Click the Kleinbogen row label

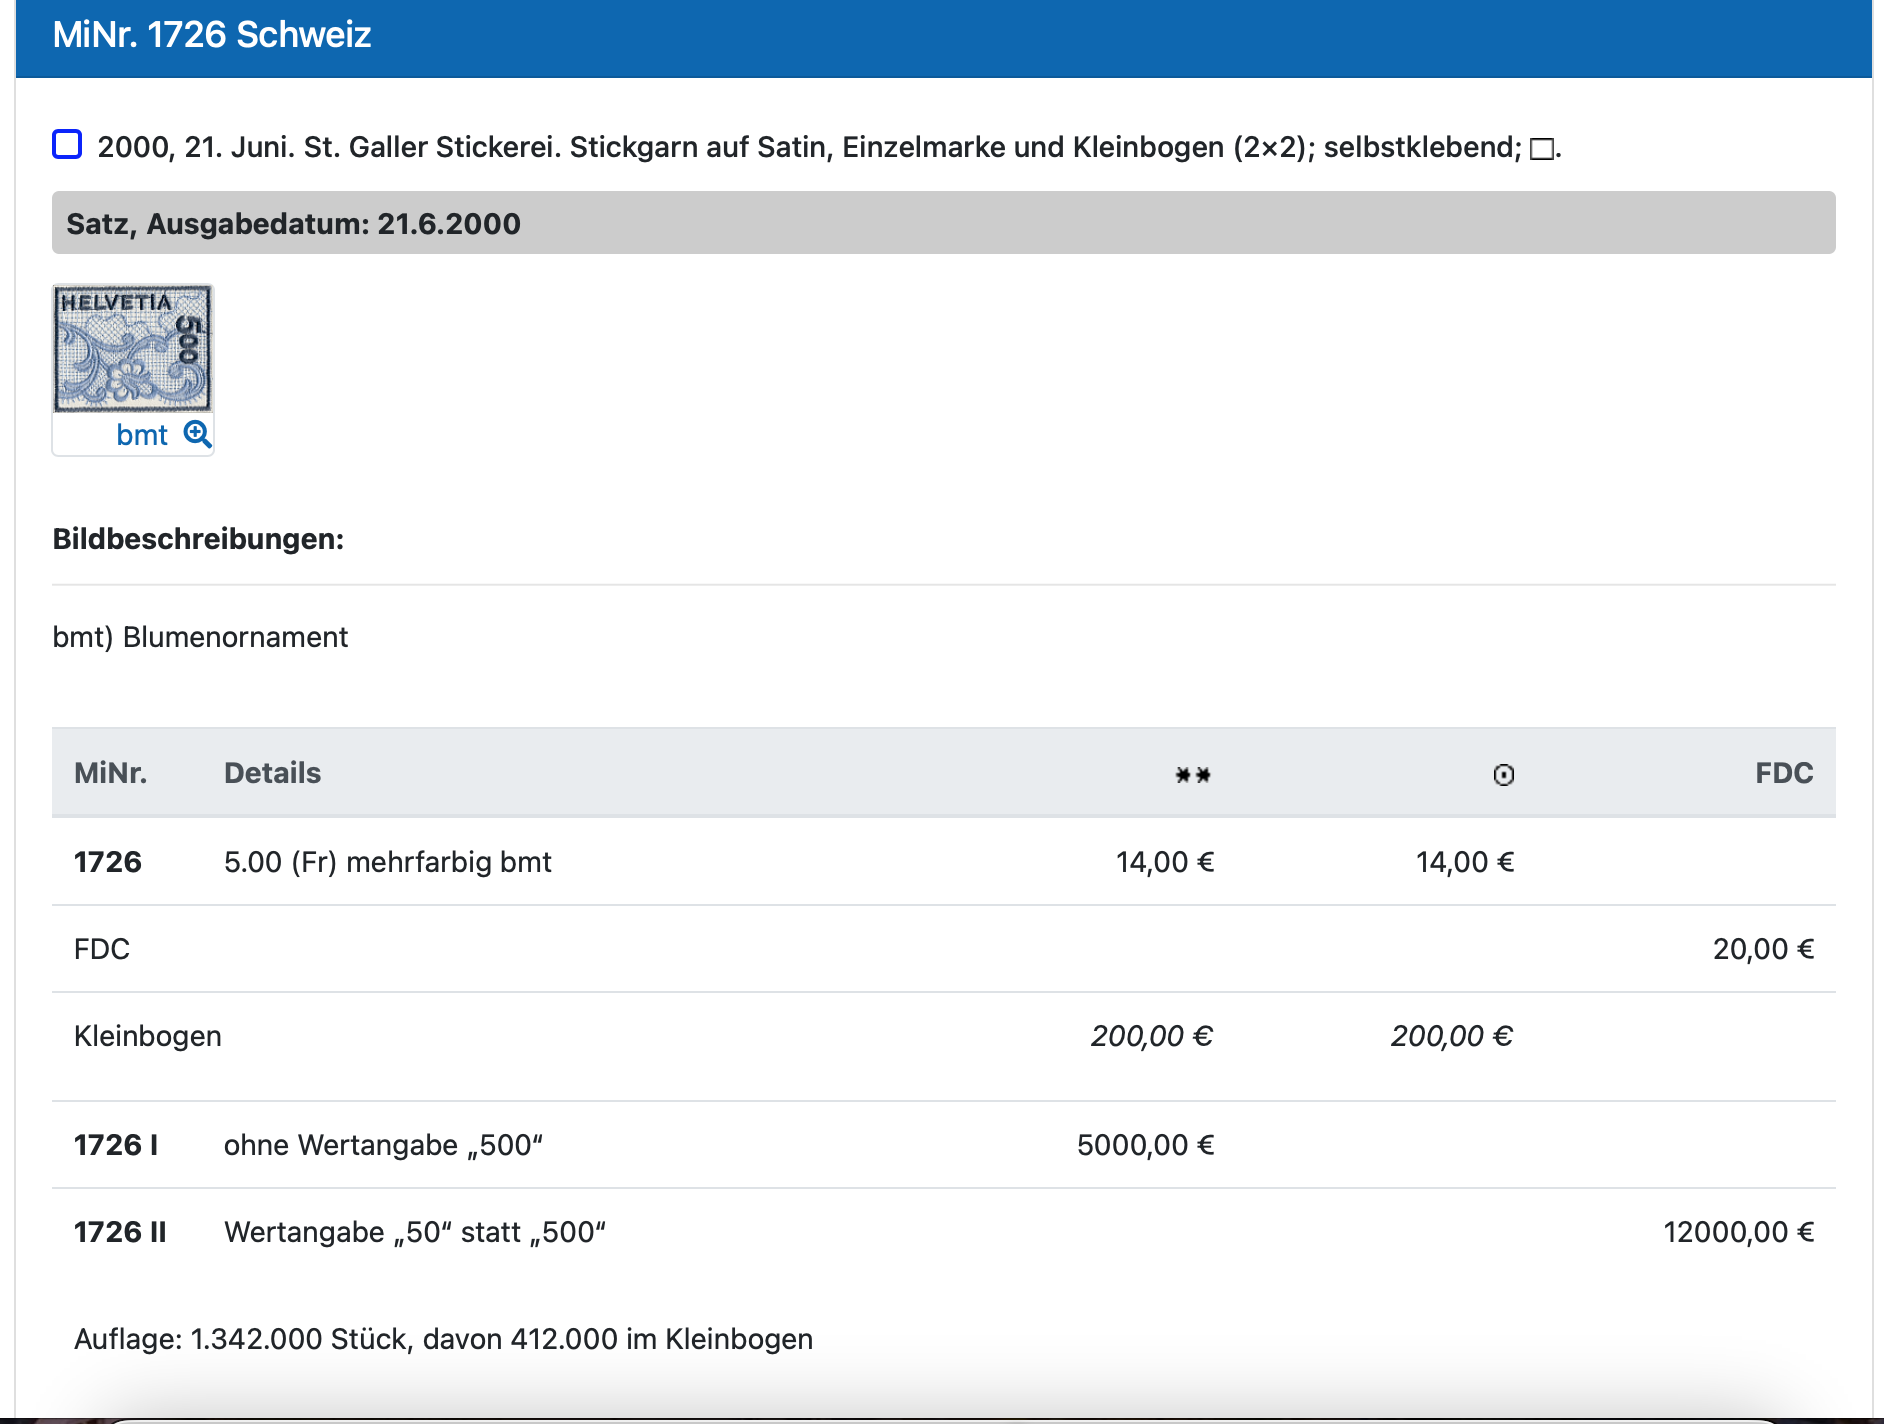pos(148,1036)
